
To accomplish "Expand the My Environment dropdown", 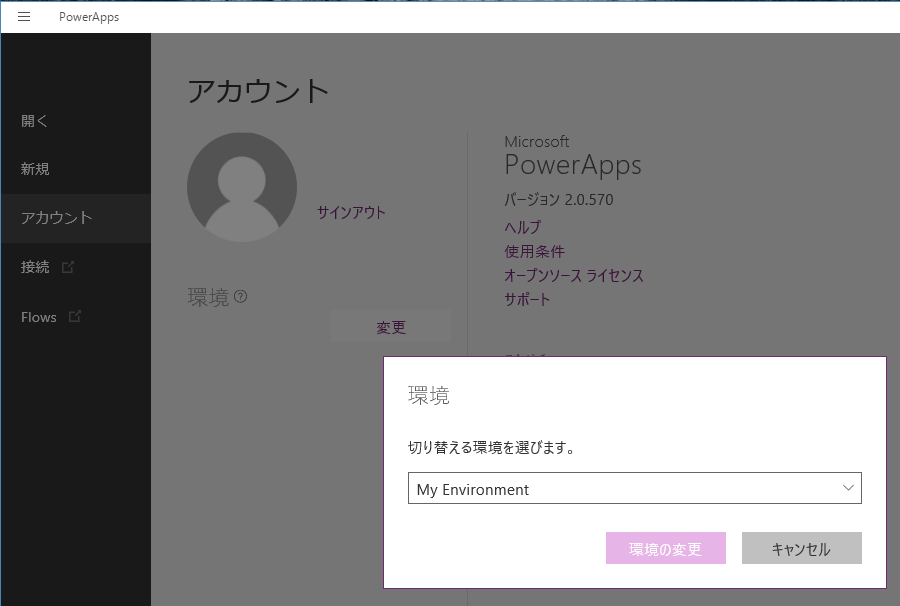I will pos(635,488).
